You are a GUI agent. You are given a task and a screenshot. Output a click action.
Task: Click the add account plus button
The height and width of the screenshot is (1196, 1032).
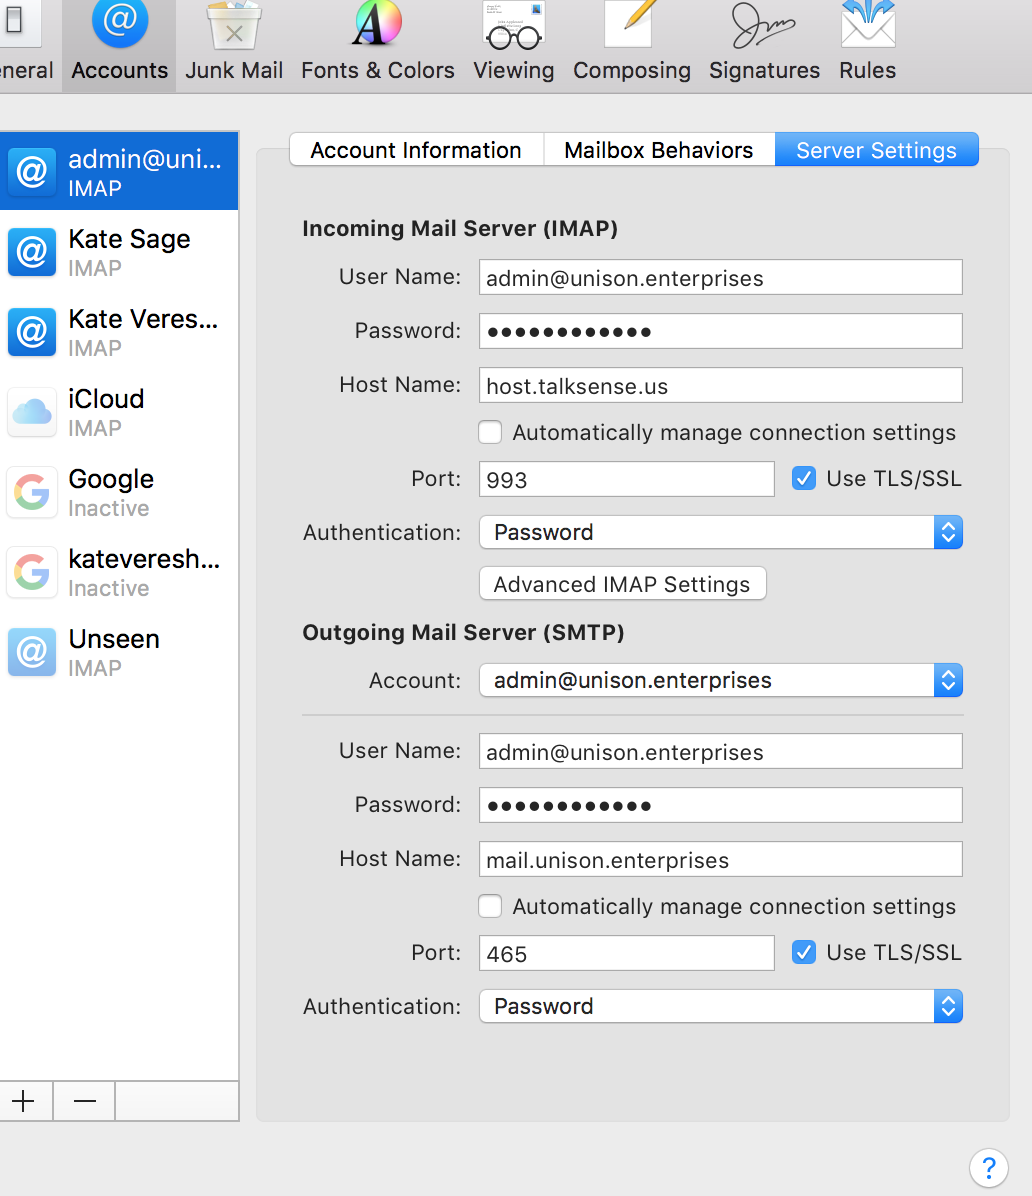point(24,1101)
